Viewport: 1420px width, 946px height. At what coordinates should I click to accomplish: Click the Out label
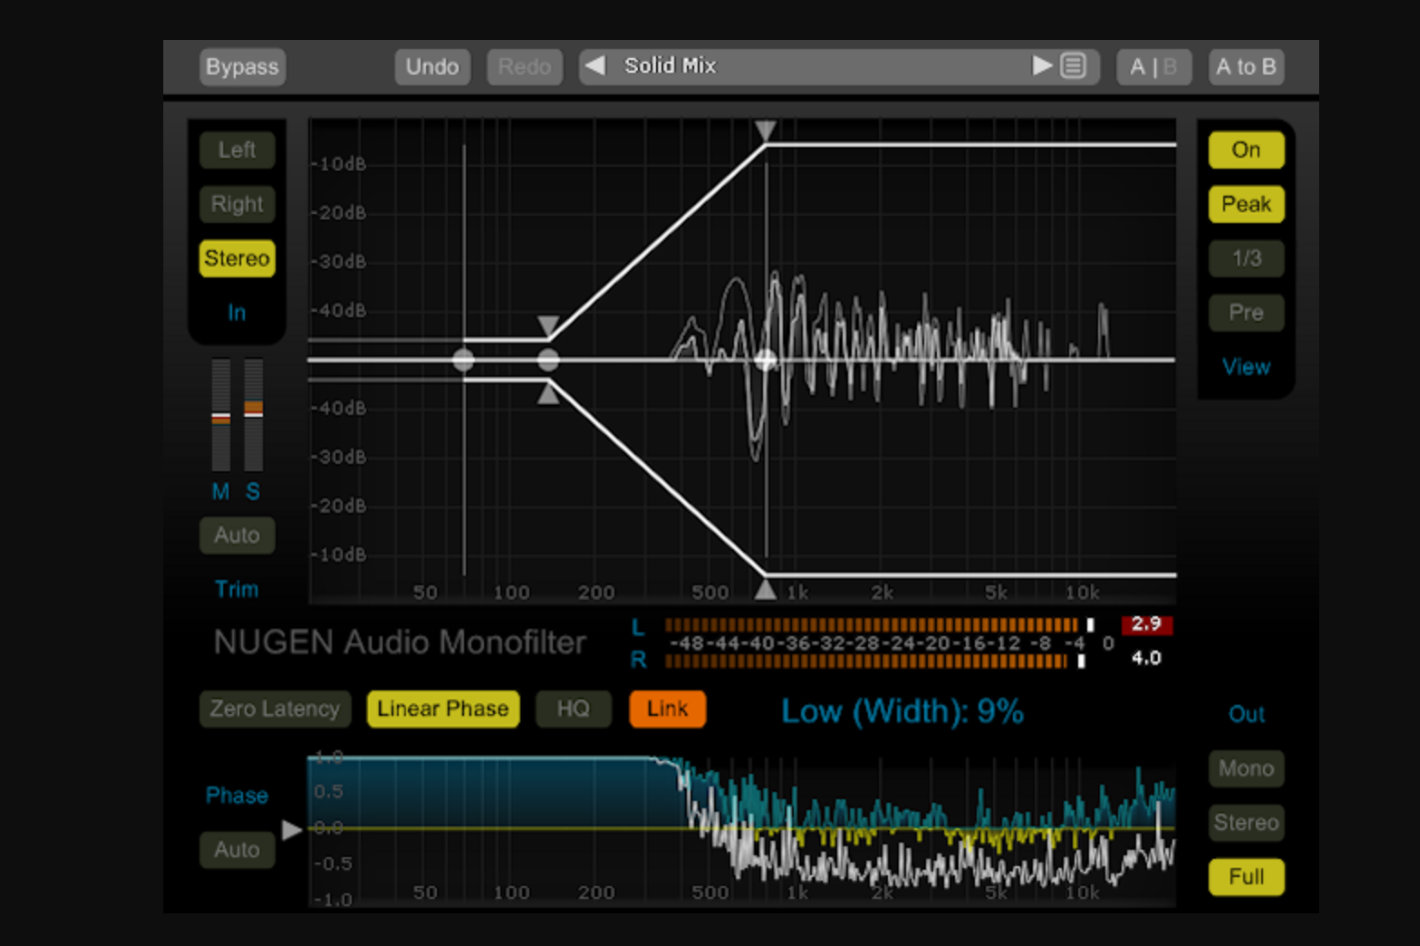pos(1246,714)
